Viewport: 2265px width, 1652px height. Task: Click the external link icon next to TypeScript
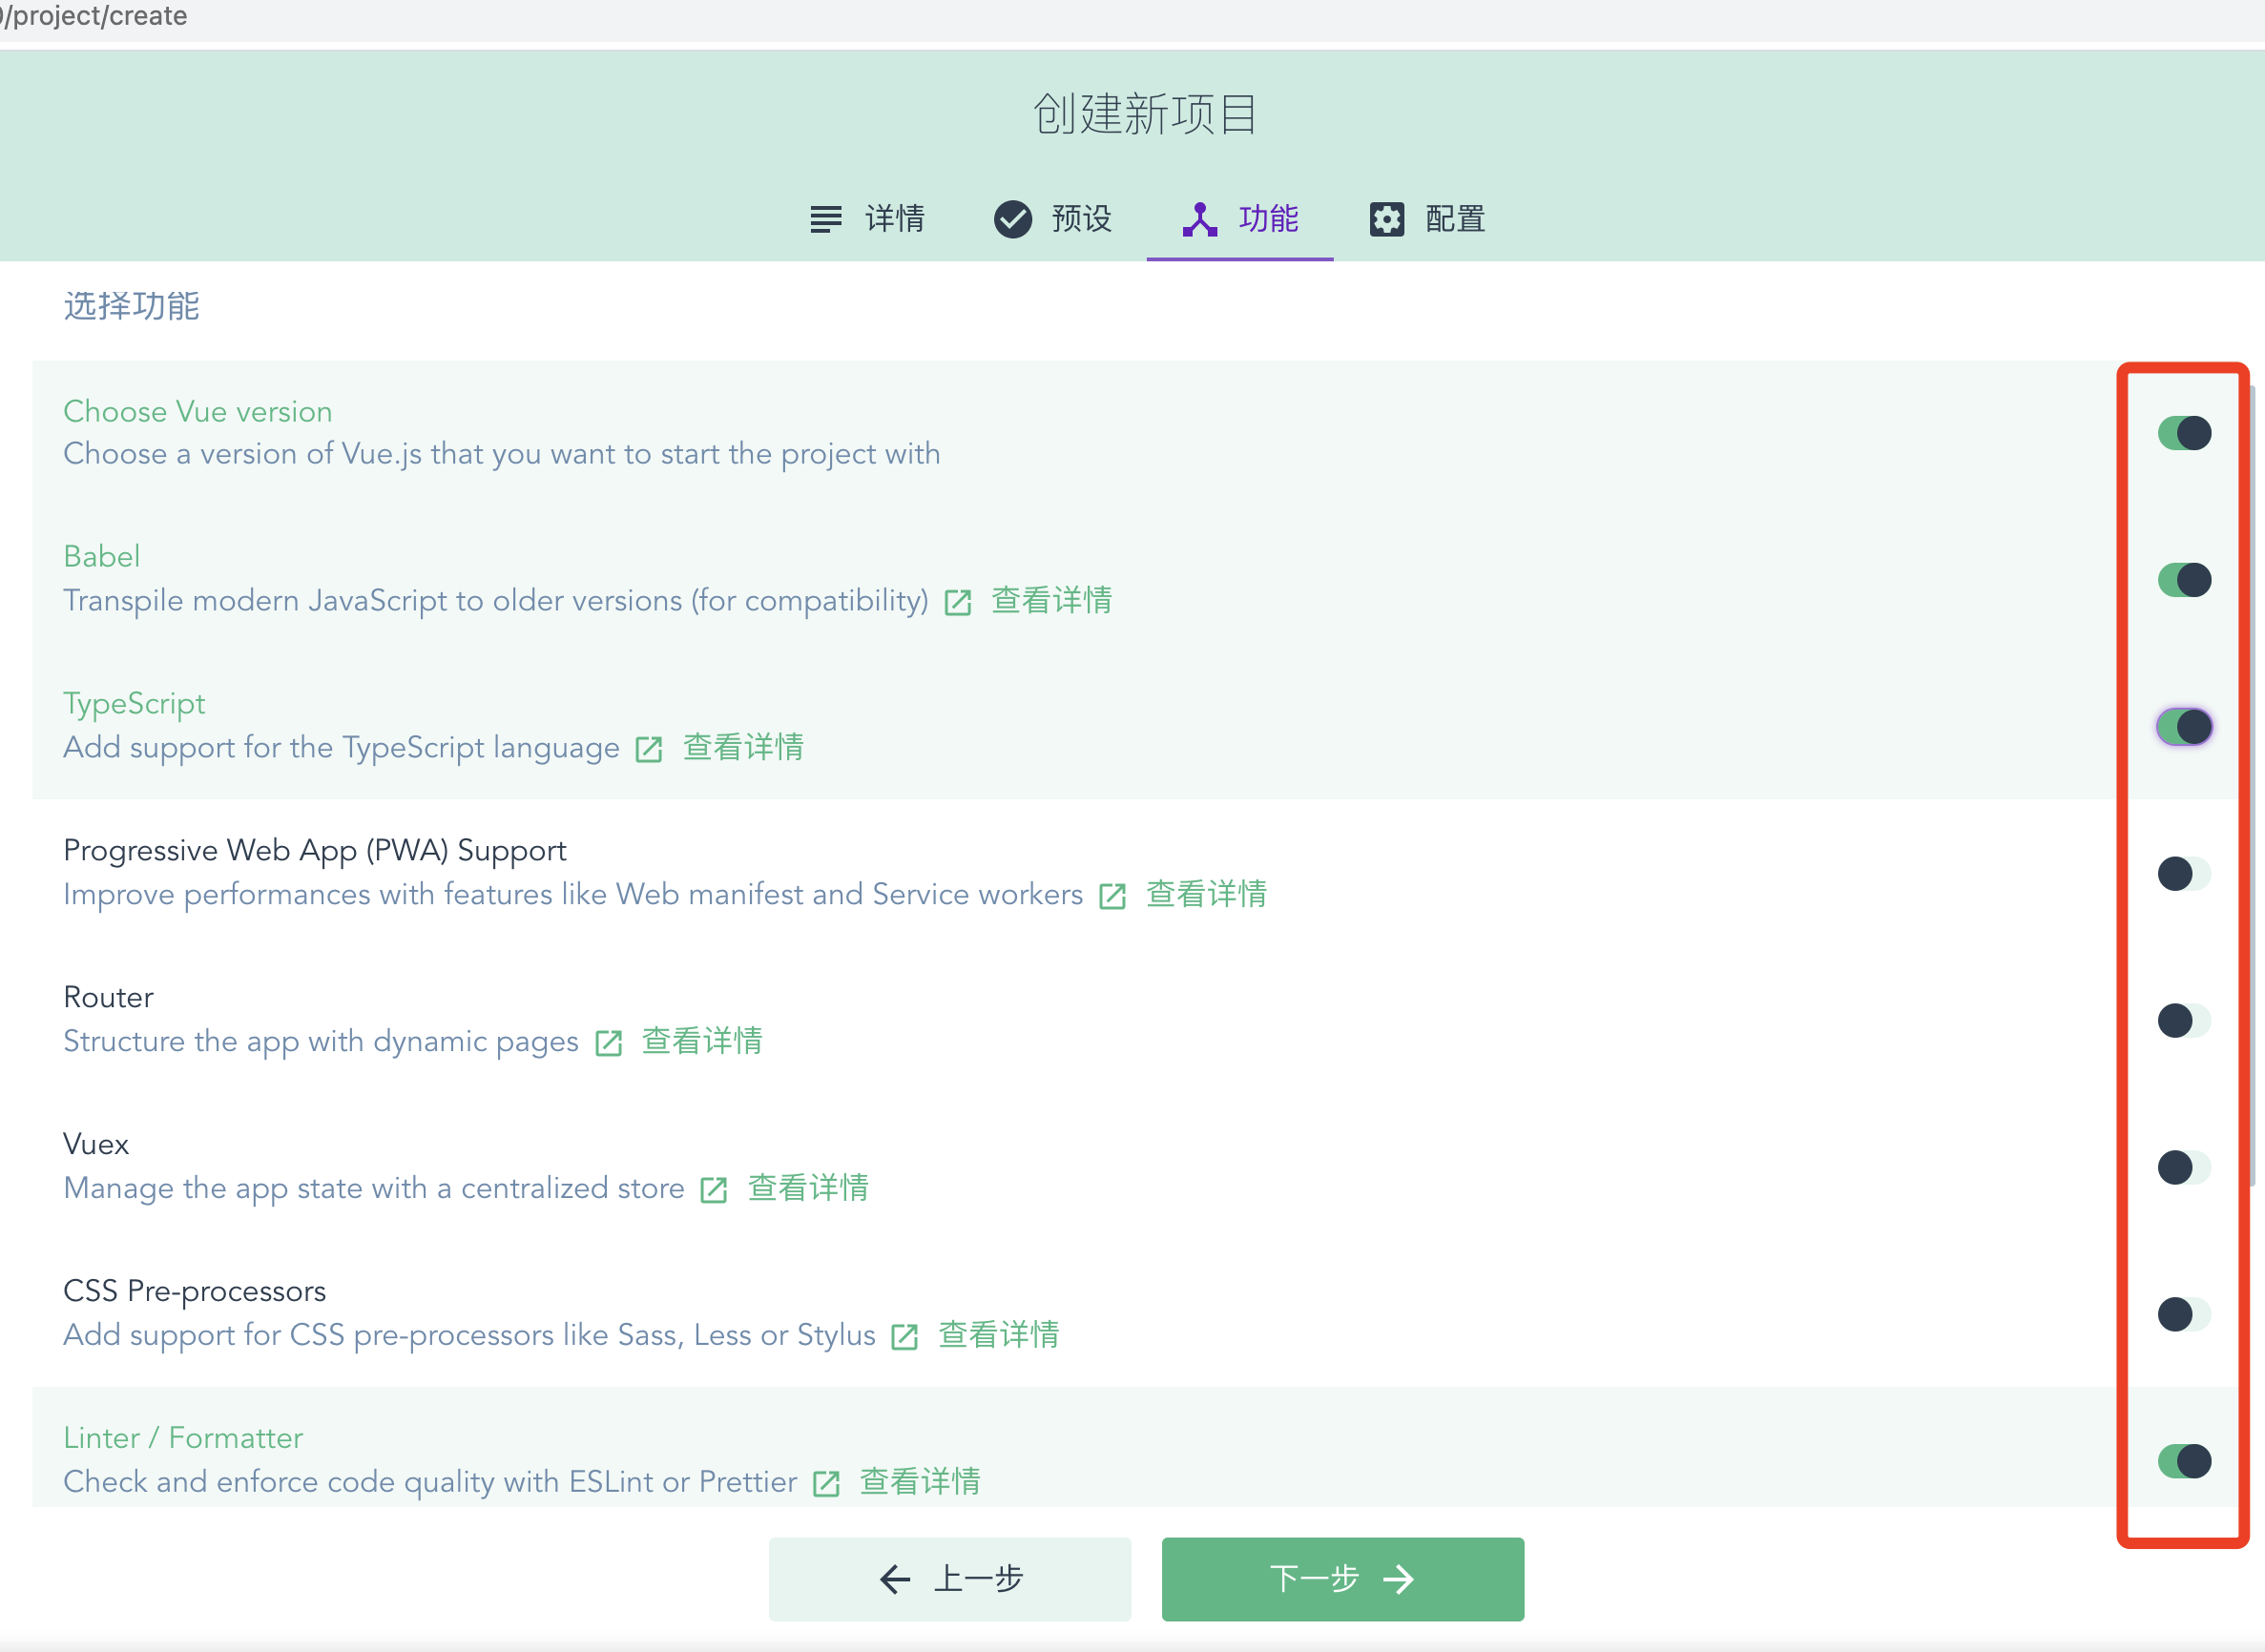pos(648,749)
